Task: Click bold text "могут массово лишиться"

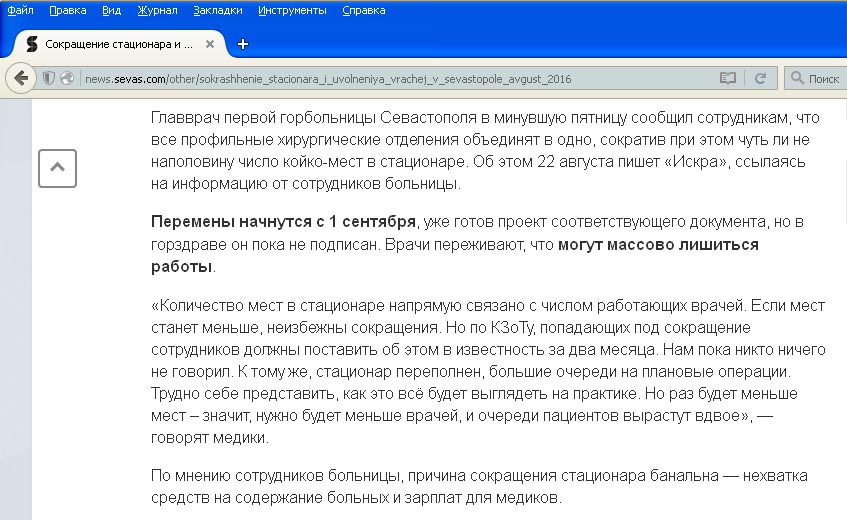Action: (x=658, y=245)
